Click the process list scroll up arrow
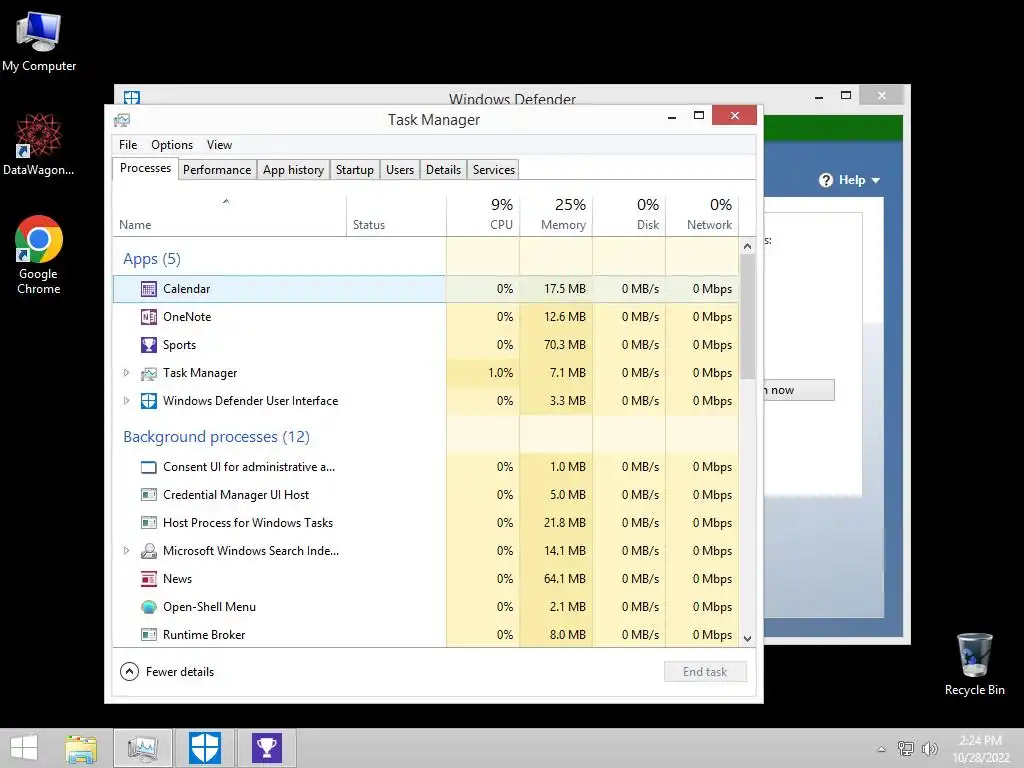This screenshot has height=768, width=1024. [x=748, y=246]
